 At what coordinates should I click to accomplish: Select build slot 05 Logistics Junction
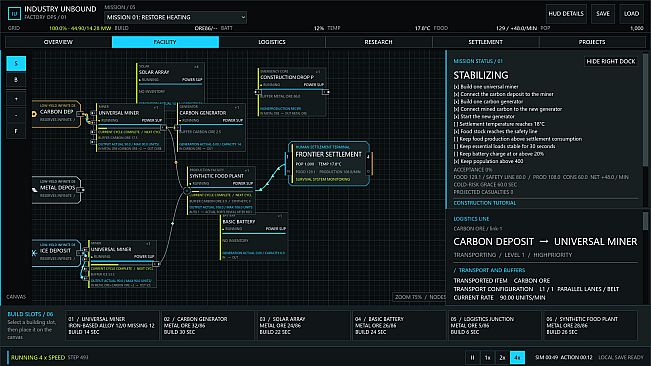tap(494, 326)
